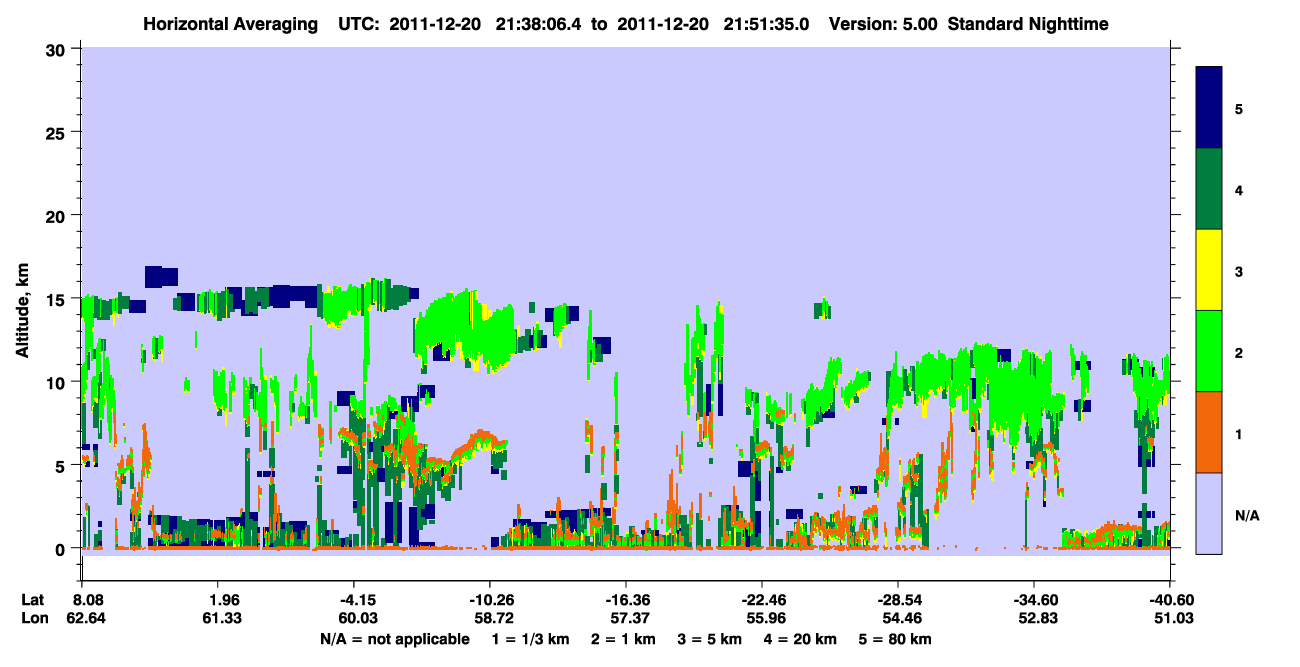Click the bright green level 2 legend swatch
The image size is (1300, 667).
[x=1209, y=351]
